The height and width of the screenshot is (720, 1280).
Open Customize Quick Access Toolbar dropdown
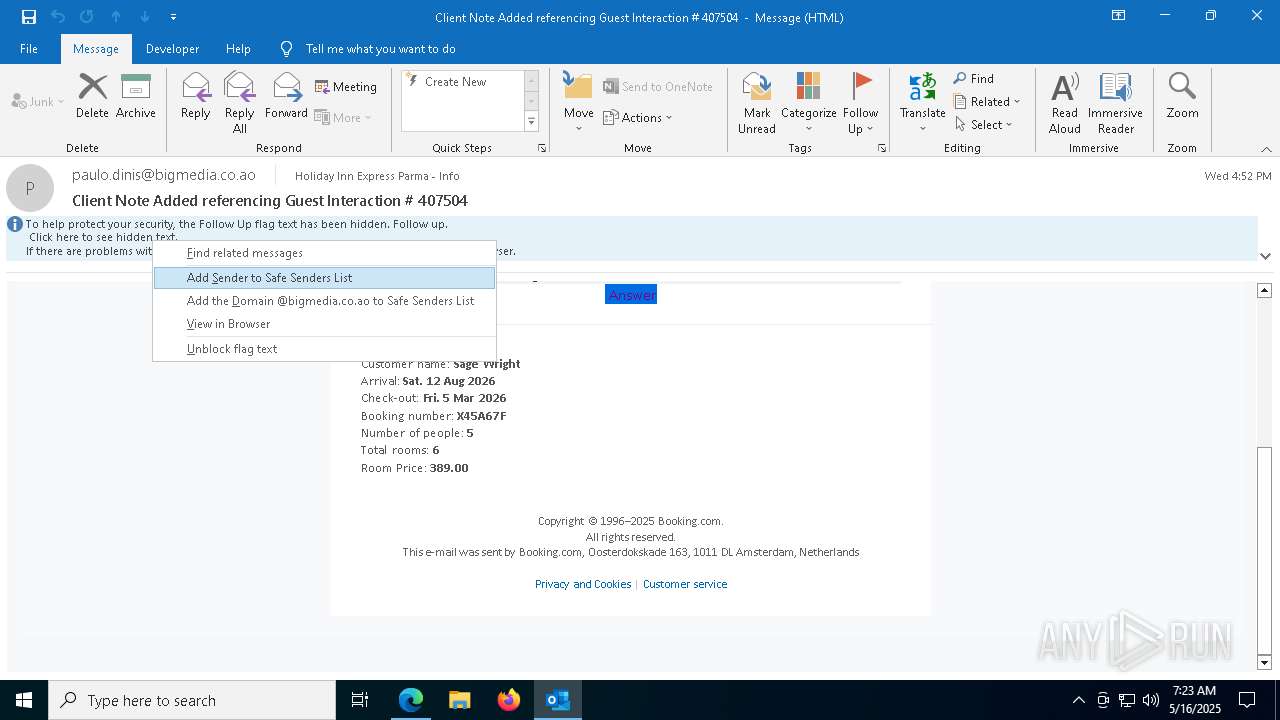[173, 17]
